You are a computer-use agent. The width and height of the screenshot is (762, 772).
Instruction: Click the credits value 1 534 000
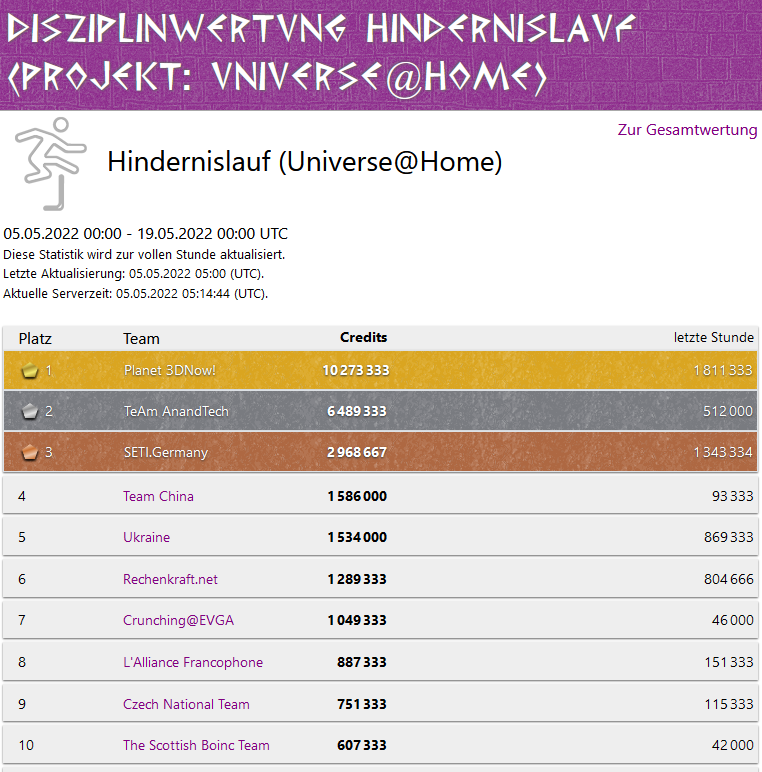pos(357,537)
